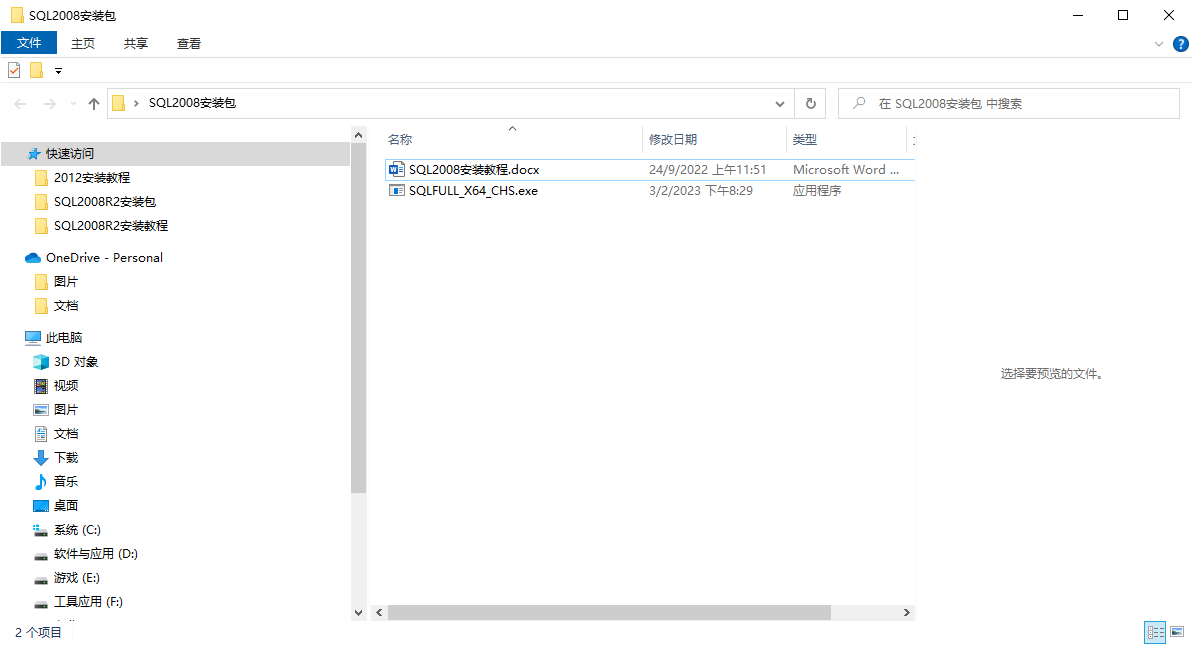Open the address bar history dropdown
This screenshot has height=645, width=1193.
(780, 103)
